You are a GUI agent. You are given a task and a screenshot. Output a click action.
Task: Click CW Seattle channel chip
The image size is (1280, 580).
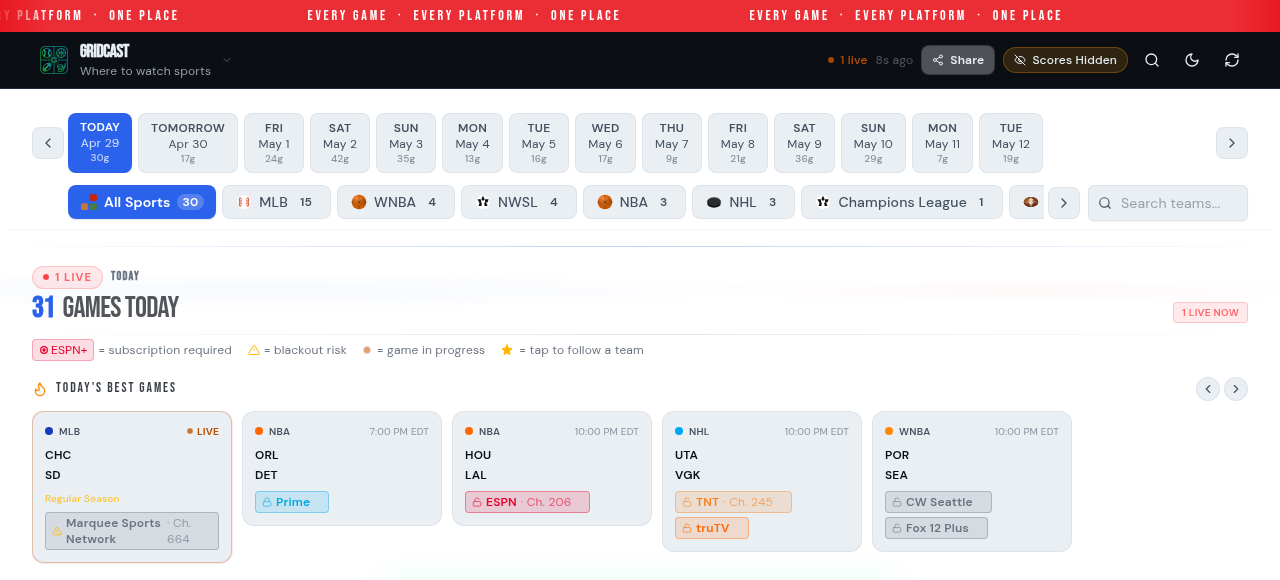[938, 502]
